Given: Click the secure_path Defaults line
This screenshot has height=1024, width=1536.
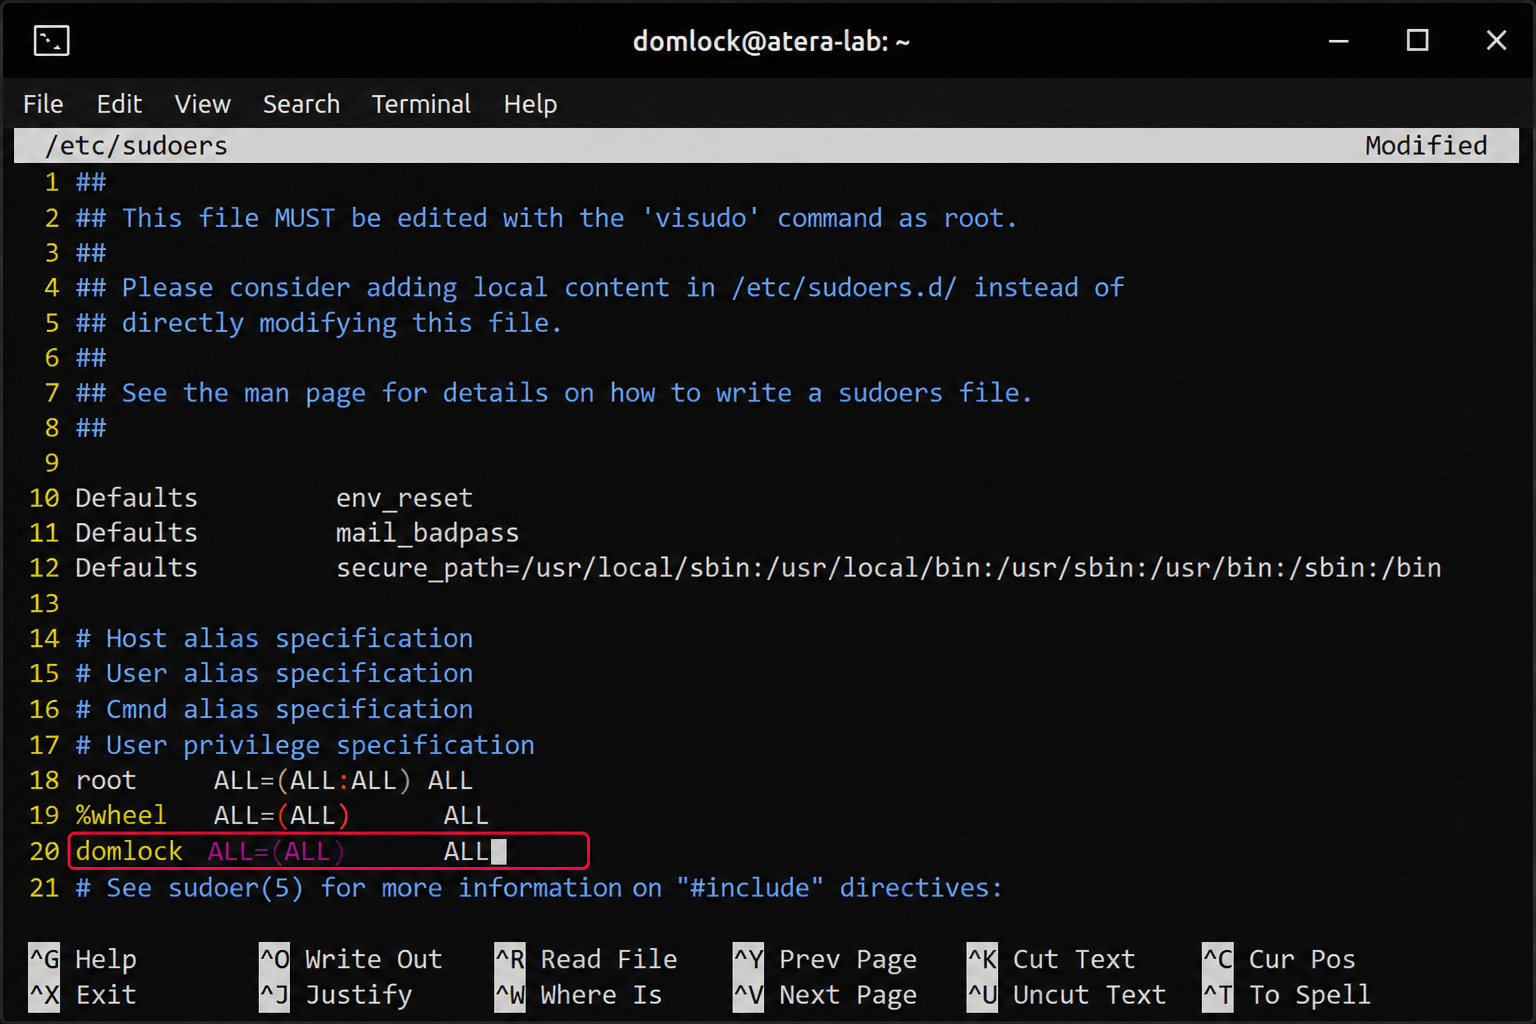Looking at the screenshot, I should tap(758, 568).
